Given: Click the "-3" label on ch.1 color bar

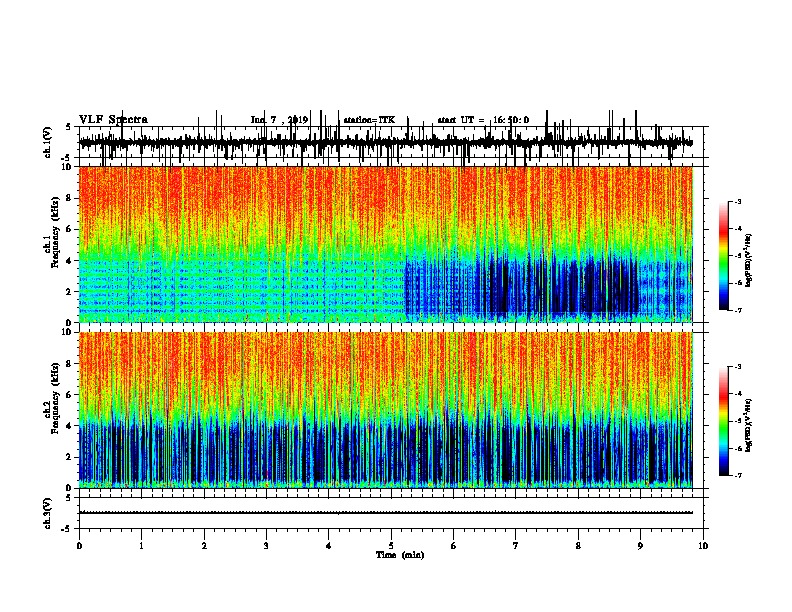Looking at the screenshot, I should coord(738,201).
